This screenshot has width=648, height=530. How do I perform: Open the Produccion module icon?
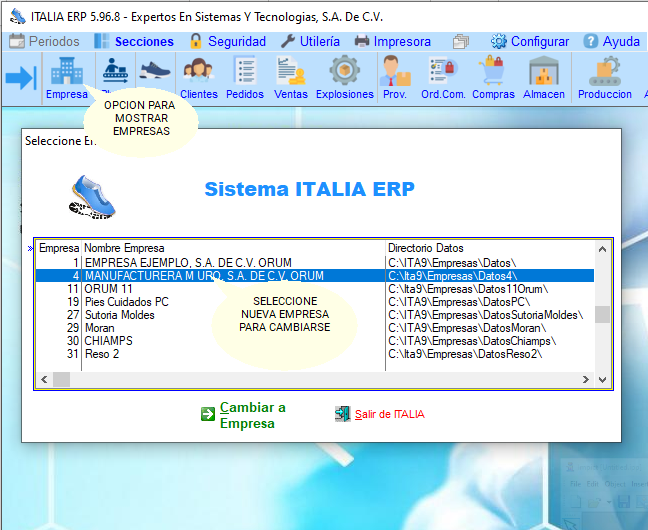[x=605, y=78]
